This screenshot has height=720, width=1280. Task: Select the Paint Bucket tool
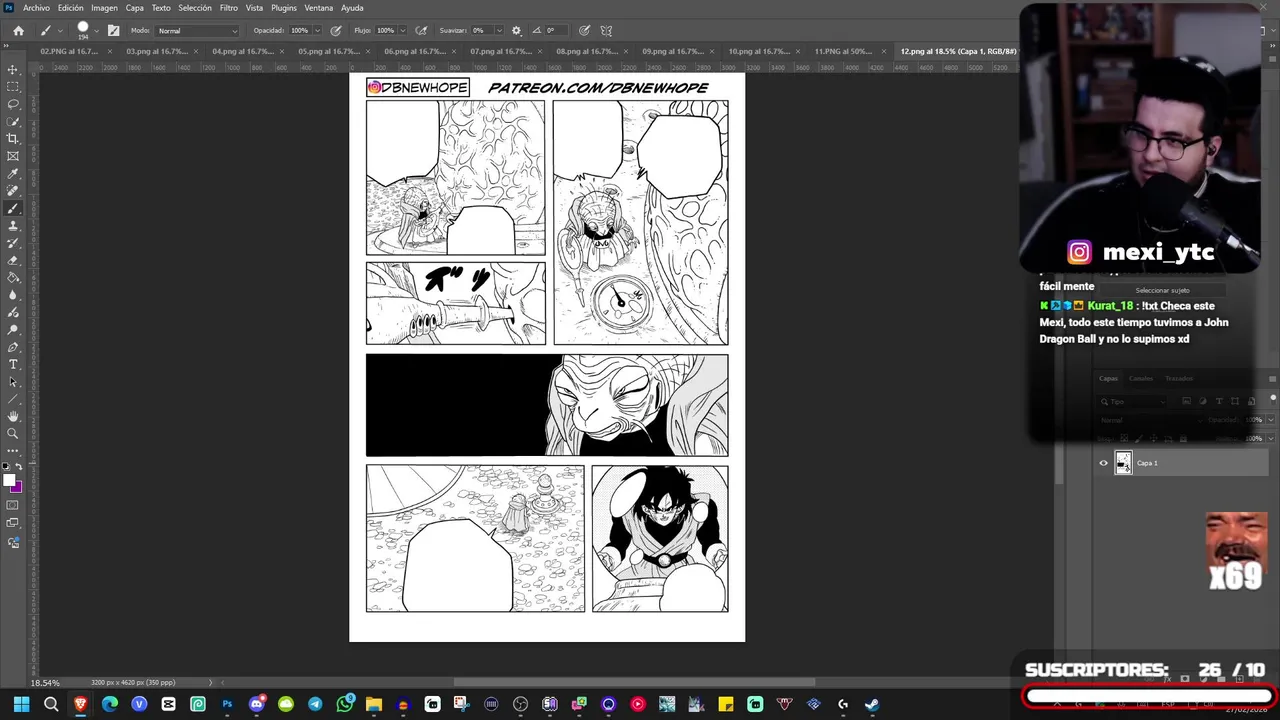click(13, 278)
